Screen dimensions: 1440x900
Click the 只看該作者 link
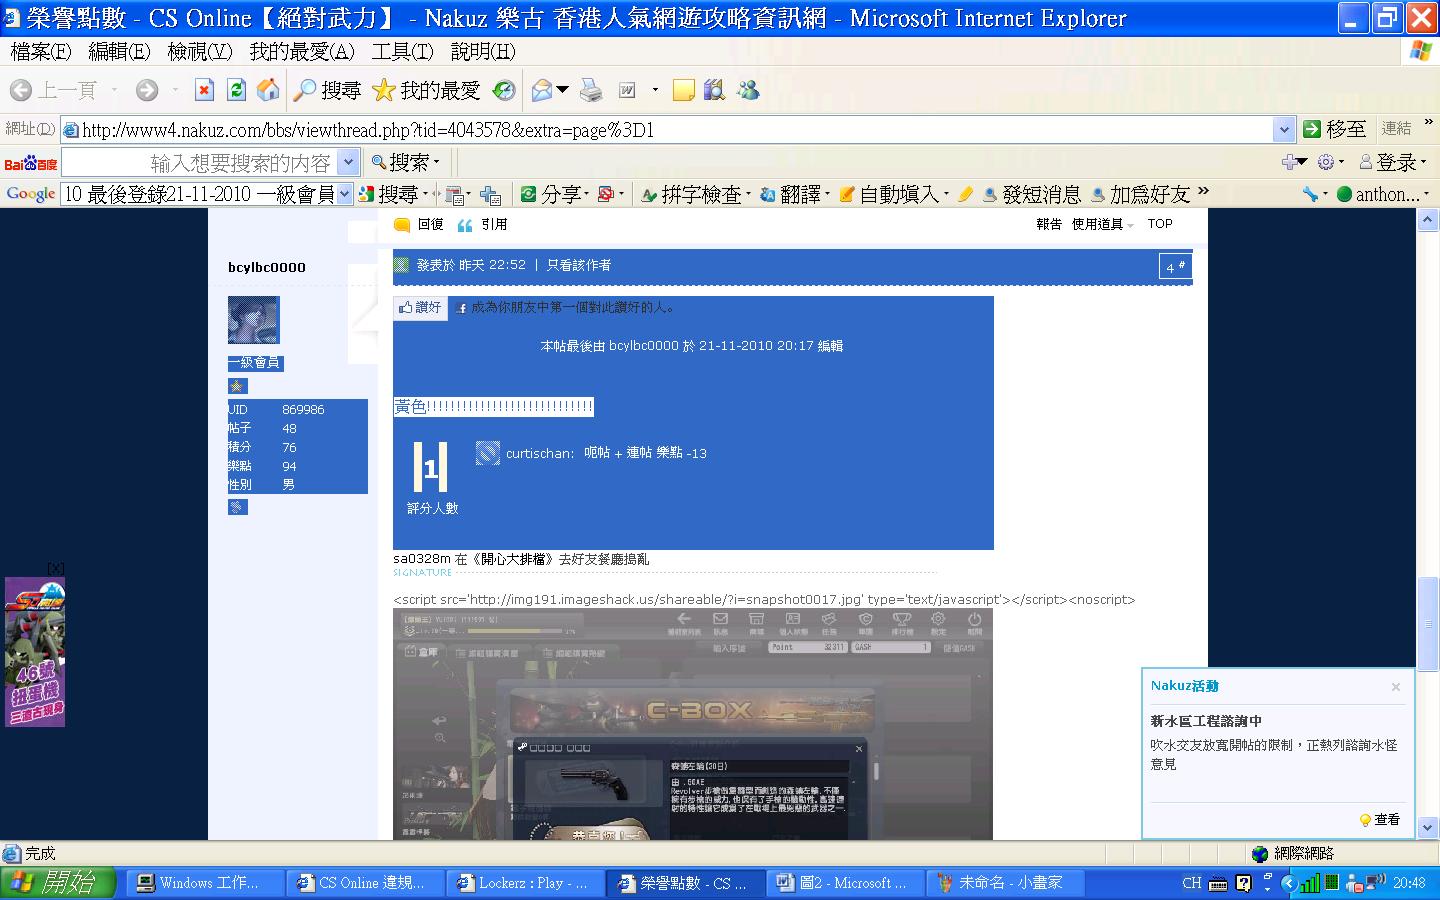pyautogui.click(x=578, y=265)
